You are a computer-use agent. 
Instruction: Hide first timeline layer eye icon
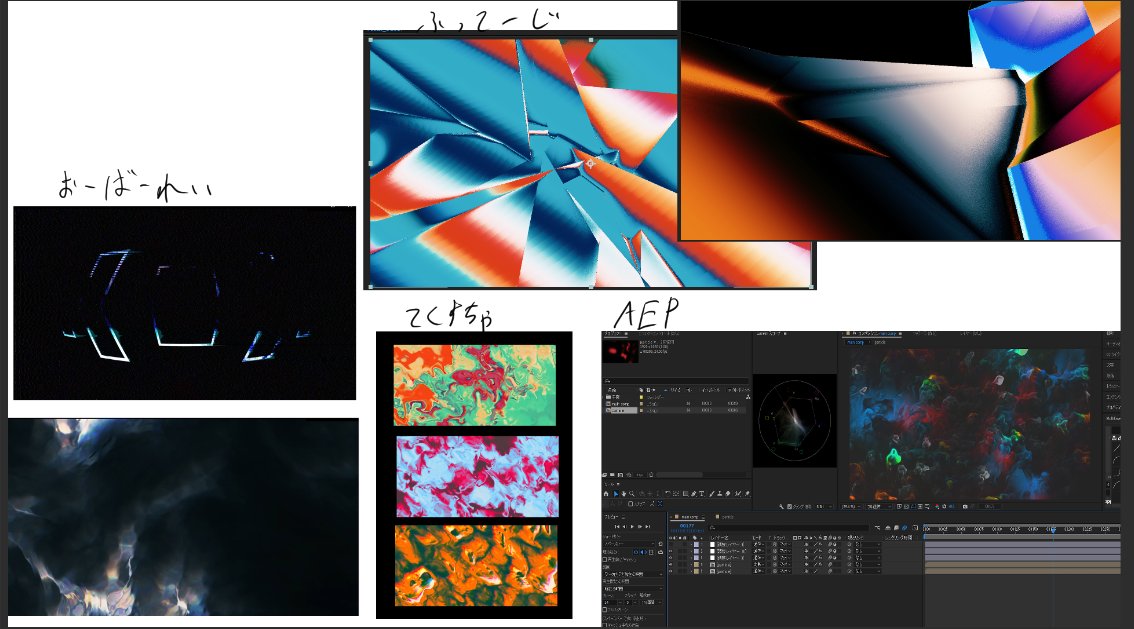[670, 544]
